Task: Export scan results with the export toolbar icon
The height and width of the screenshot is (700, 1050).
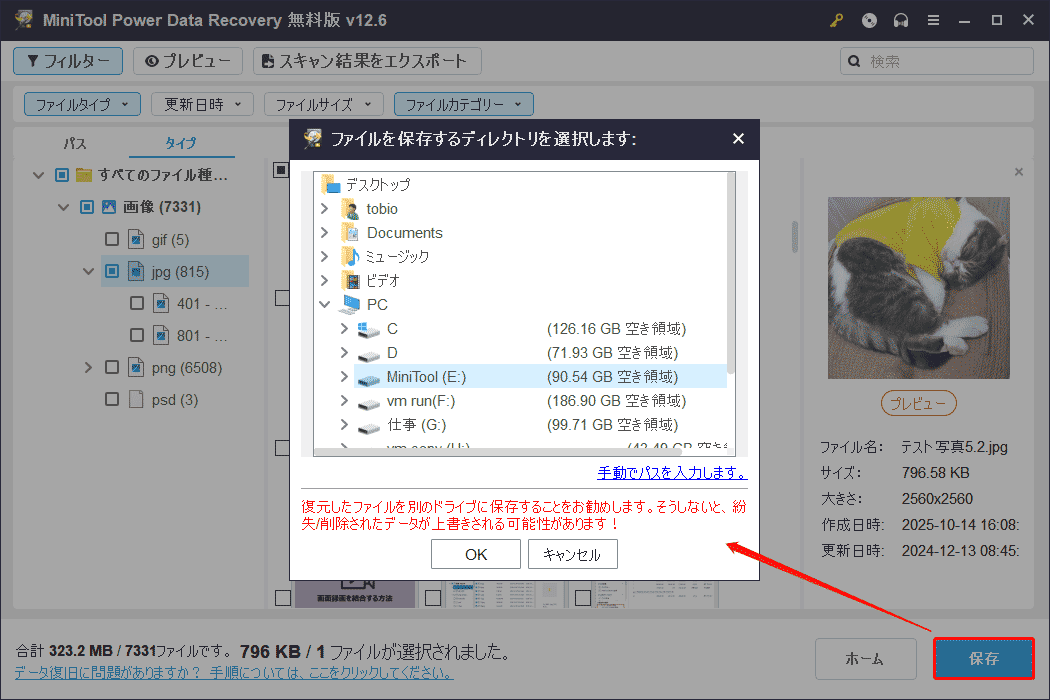Action: (366, 61)
